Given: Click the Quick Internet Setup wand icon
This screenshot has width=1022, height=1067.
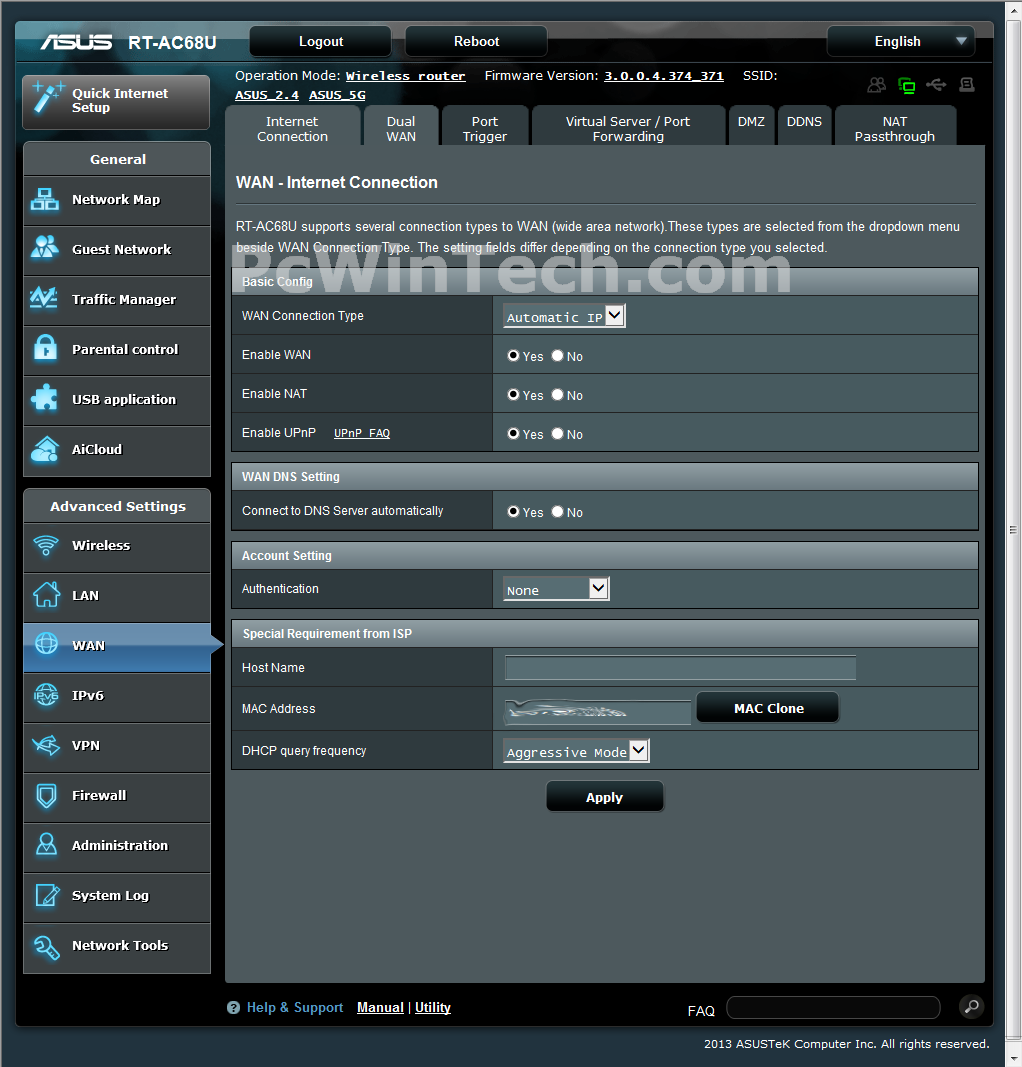Looking at the screenshot, I should point(48,97).
